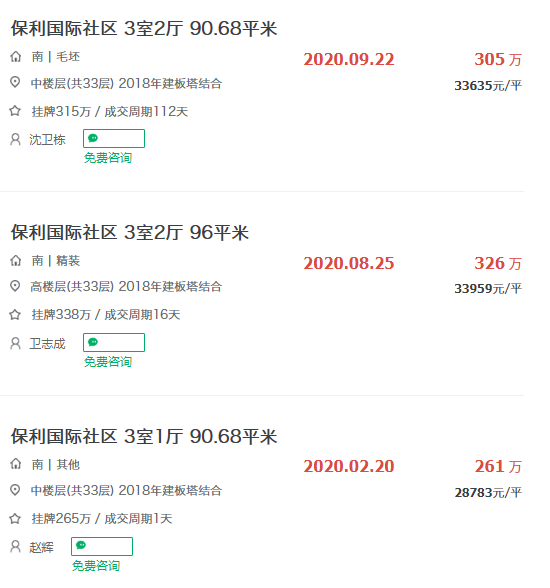Viewport: 550px width, 588px height.
Task: Open listing titled 保利国际社区 3室1厅 90.68平米
Action: tap(144, 436)
